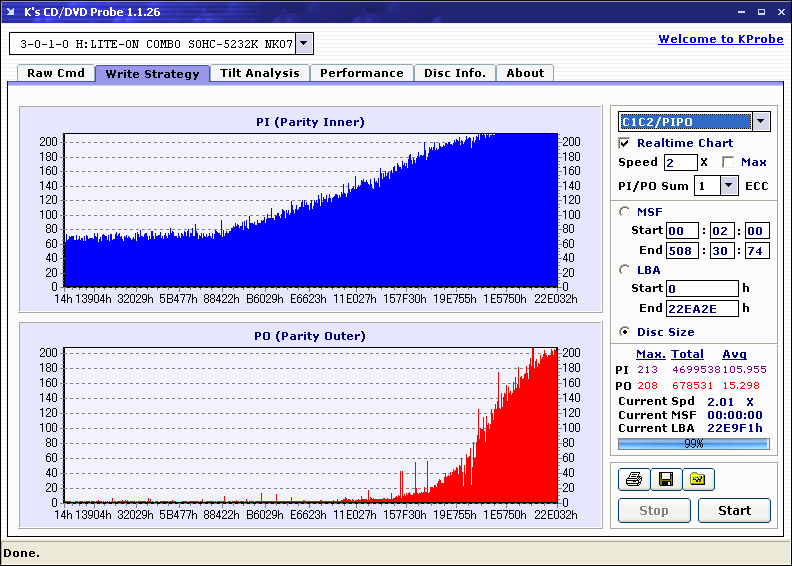Click the Current Spd value 2.01

tap(720, 402)
